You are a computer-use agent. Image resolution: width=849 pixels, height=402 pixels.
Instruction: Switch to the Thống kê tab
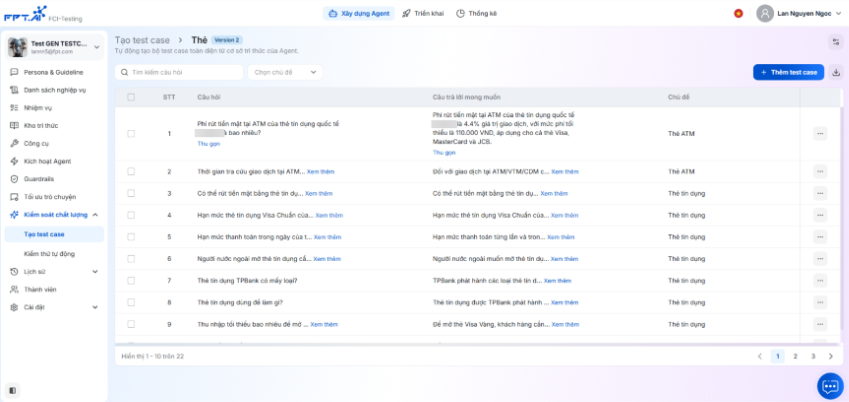coord(475,14)
